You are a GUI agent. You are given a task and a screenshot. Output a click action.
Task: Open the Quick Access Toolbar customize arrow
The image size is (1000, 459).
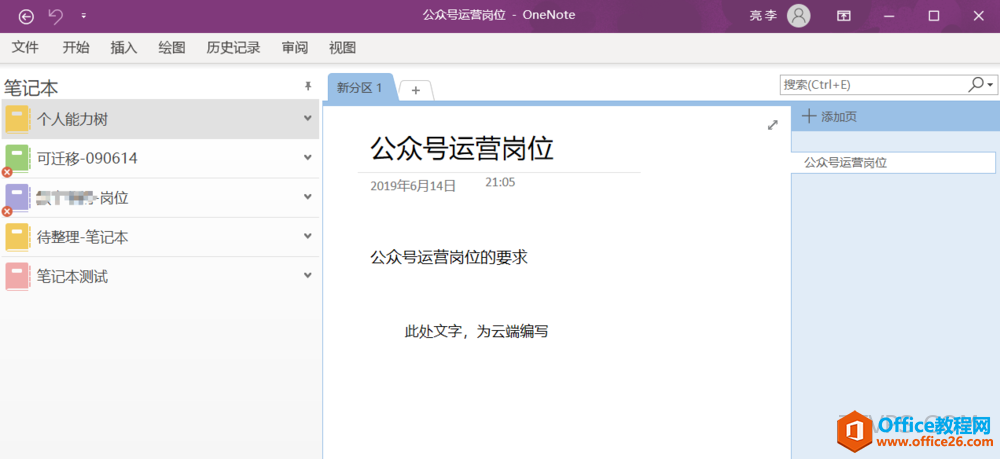coord(83,16)
